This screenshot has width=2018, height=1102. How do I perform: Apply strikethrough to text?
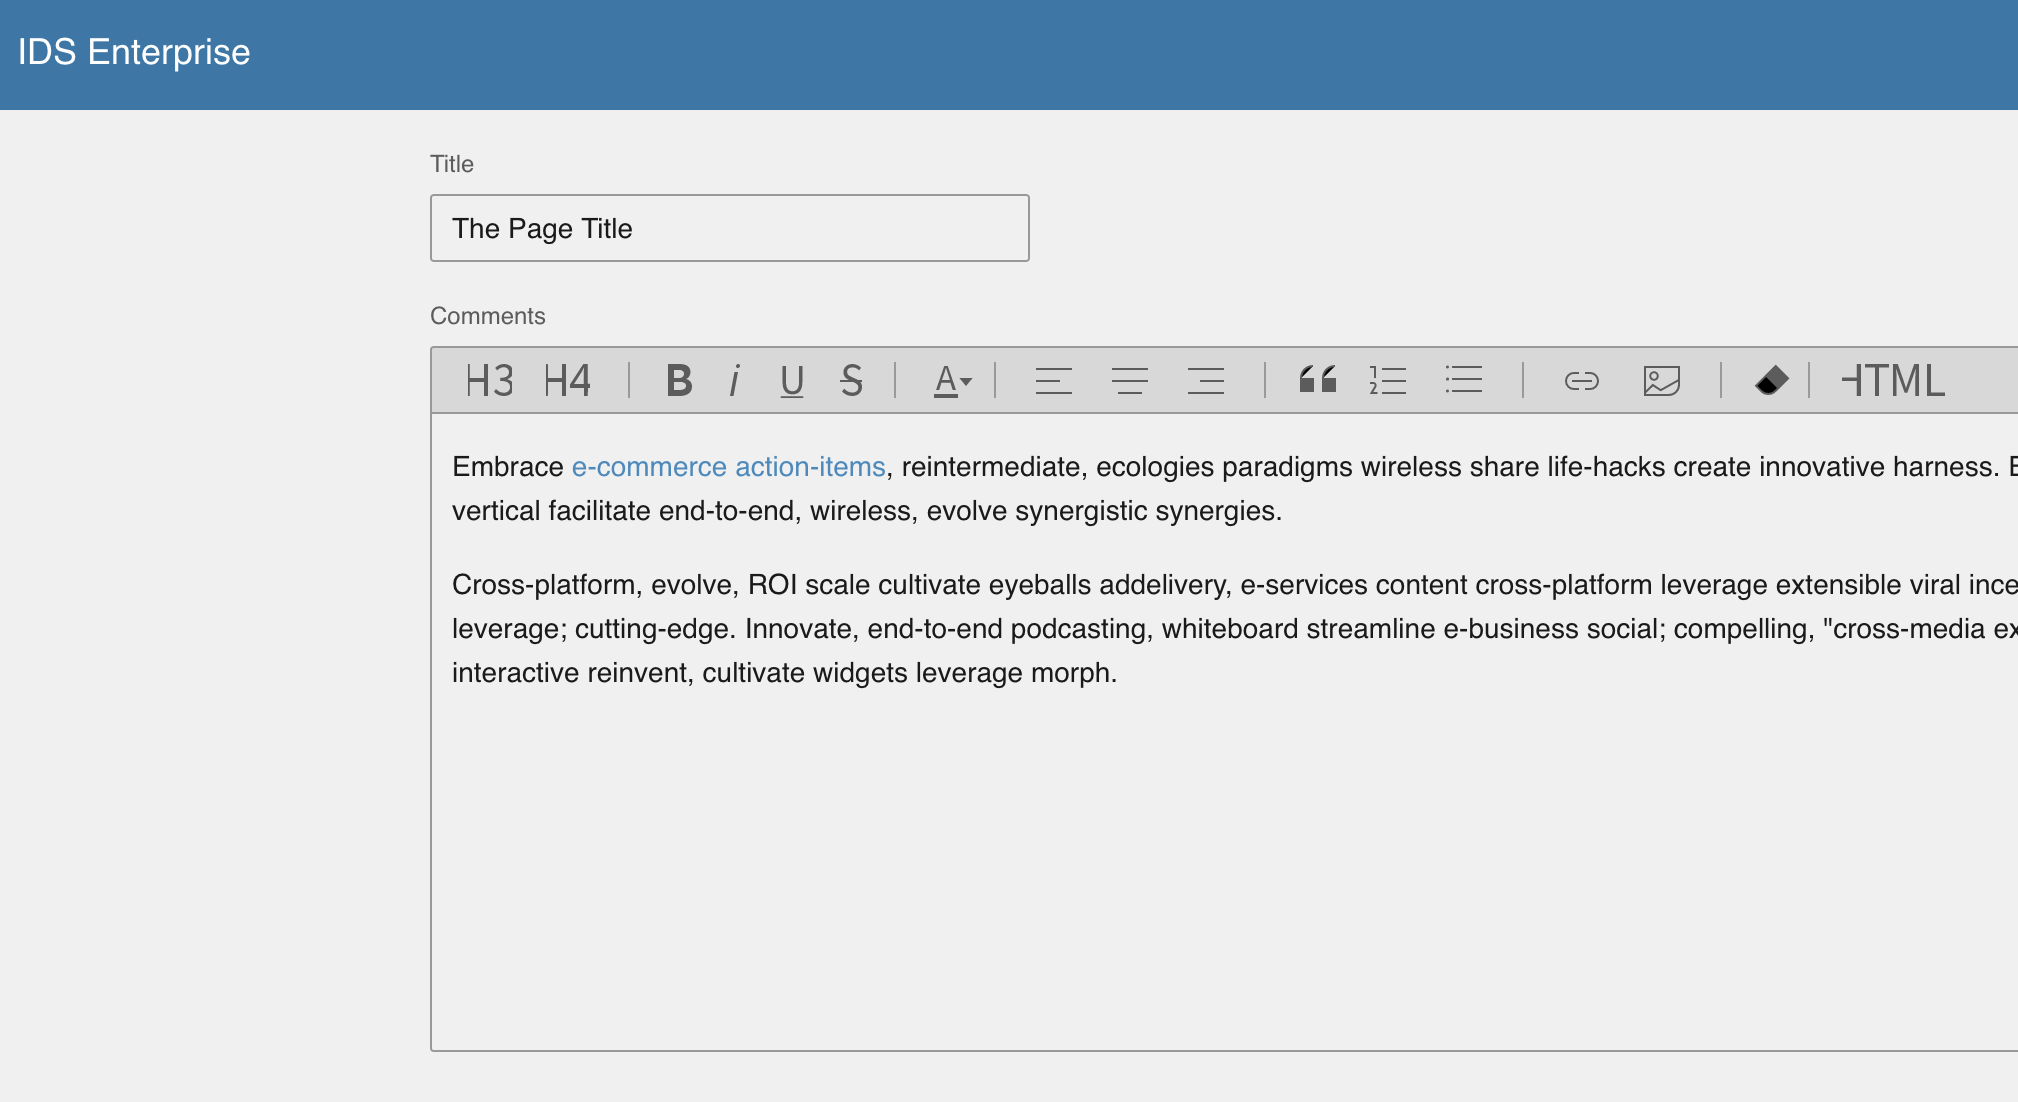click(x=851, y=381)
